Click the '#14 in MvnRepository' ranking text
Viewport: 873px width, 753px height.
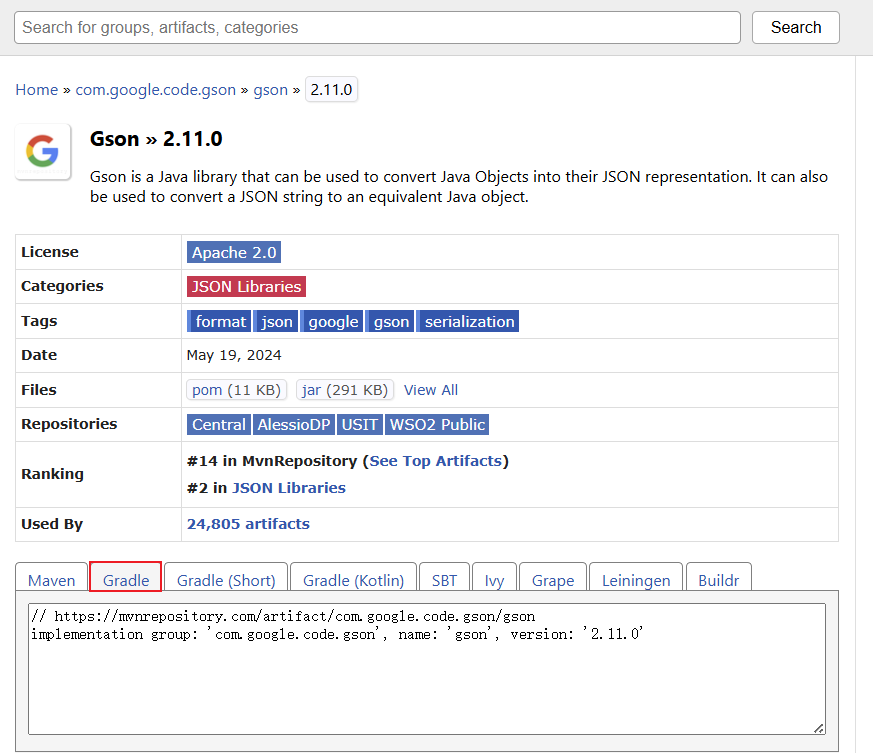272,461
